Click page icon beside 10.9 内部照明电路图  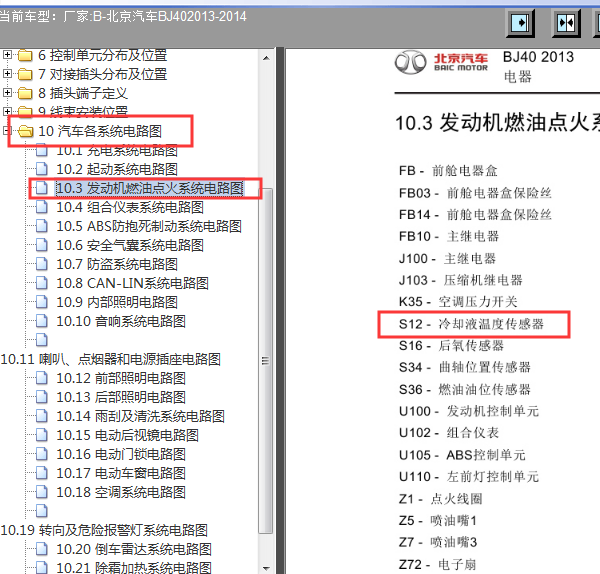pyautogui.click(x=42, y=302)
